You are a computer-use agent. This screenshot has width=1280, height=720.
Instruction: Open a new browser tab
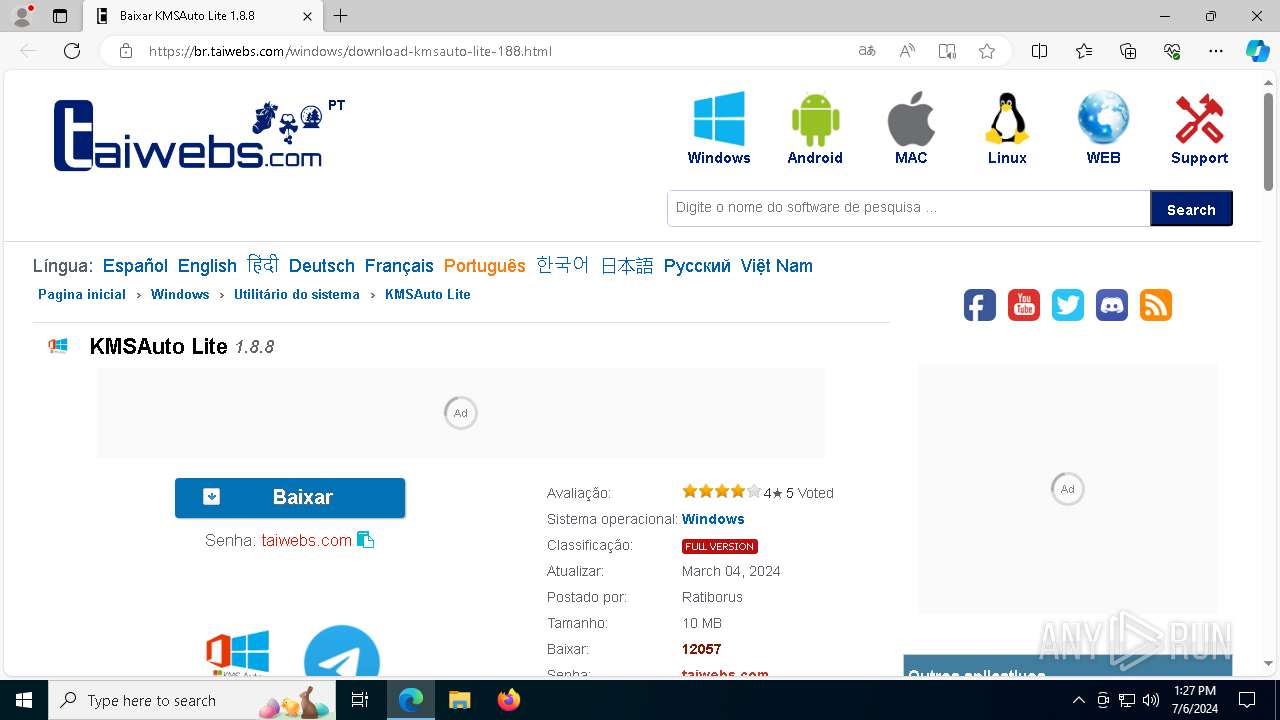pos(341,16)
